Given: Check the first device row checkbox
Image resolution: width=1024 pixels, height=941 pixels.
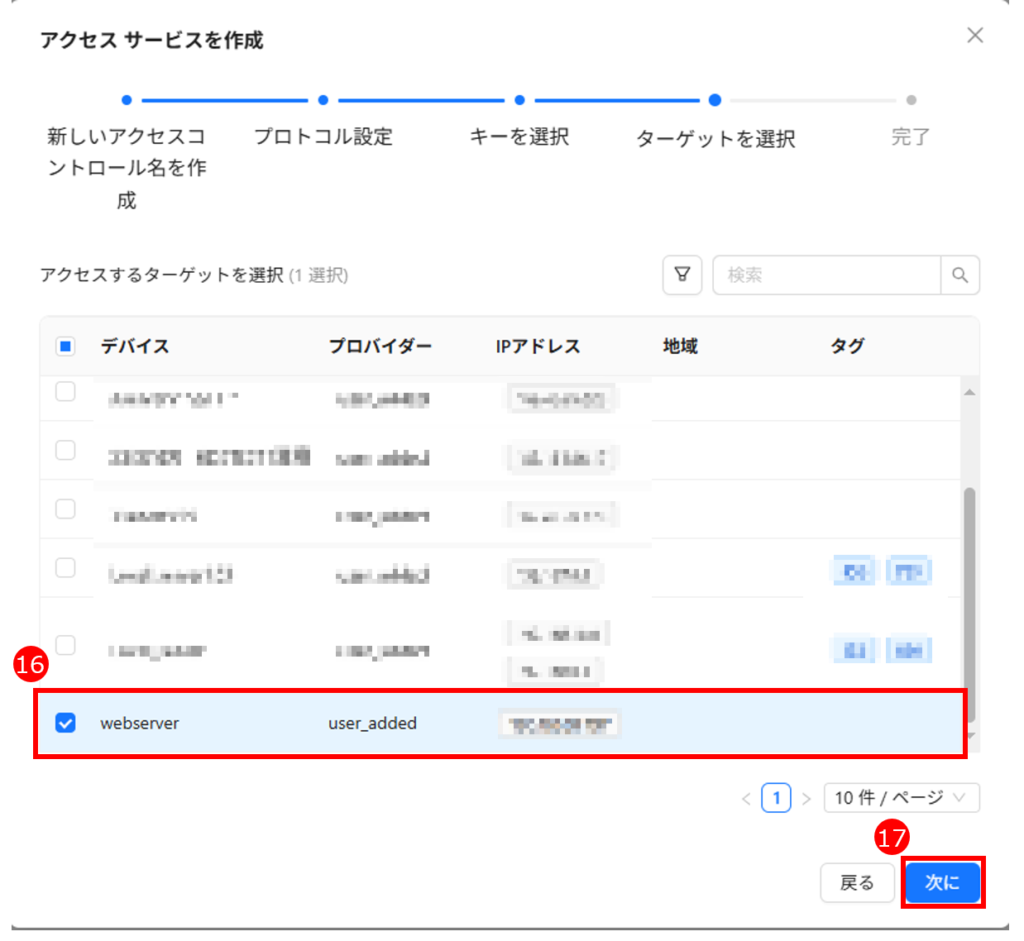Looking at the screenshot, I should point(65,392).
